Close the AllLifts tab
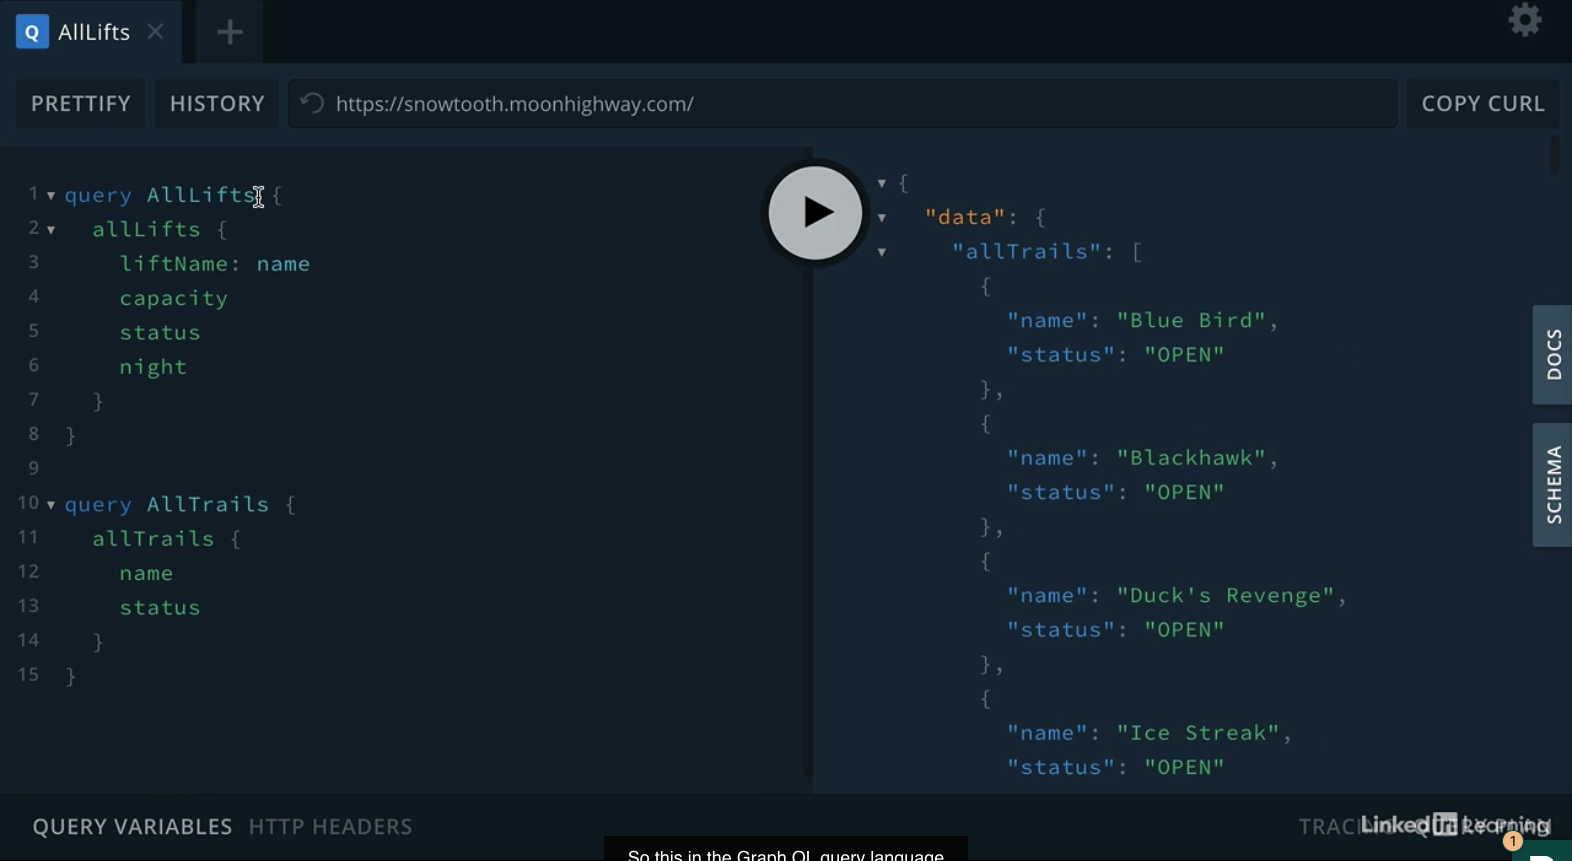 pos(156,32)
